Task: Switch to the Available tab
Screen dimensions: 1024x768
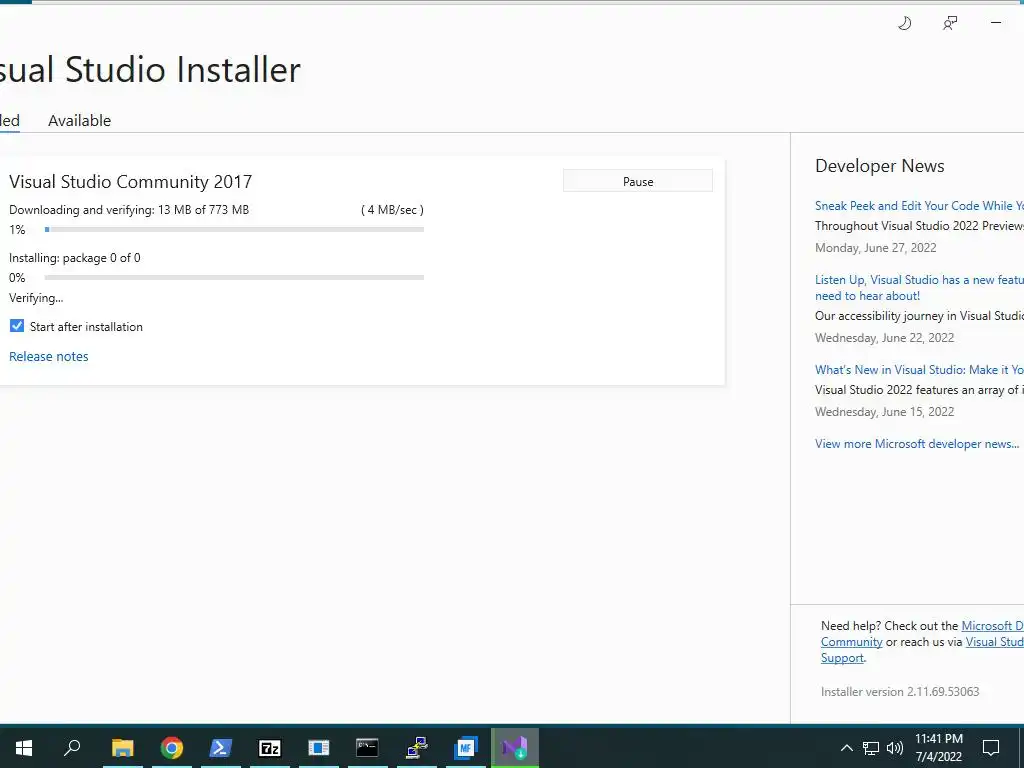Action: click(80, 121)
